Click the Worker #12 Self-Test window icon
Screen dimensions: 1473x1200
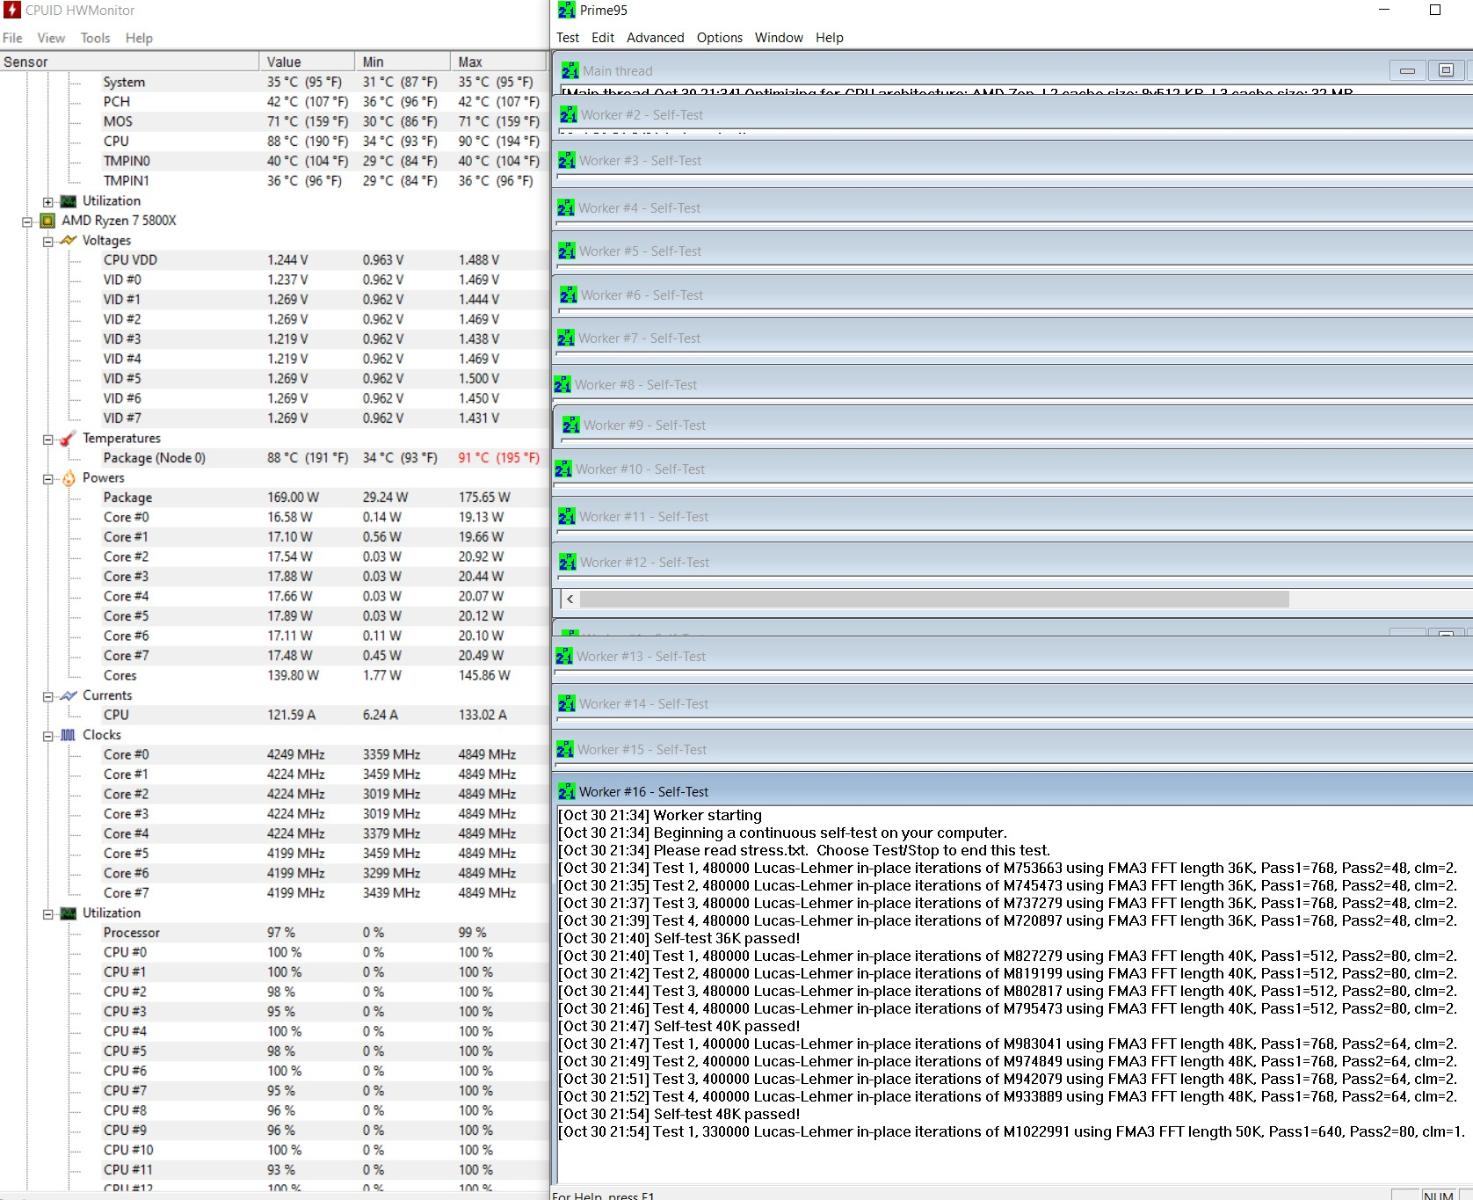coord(567,562)
